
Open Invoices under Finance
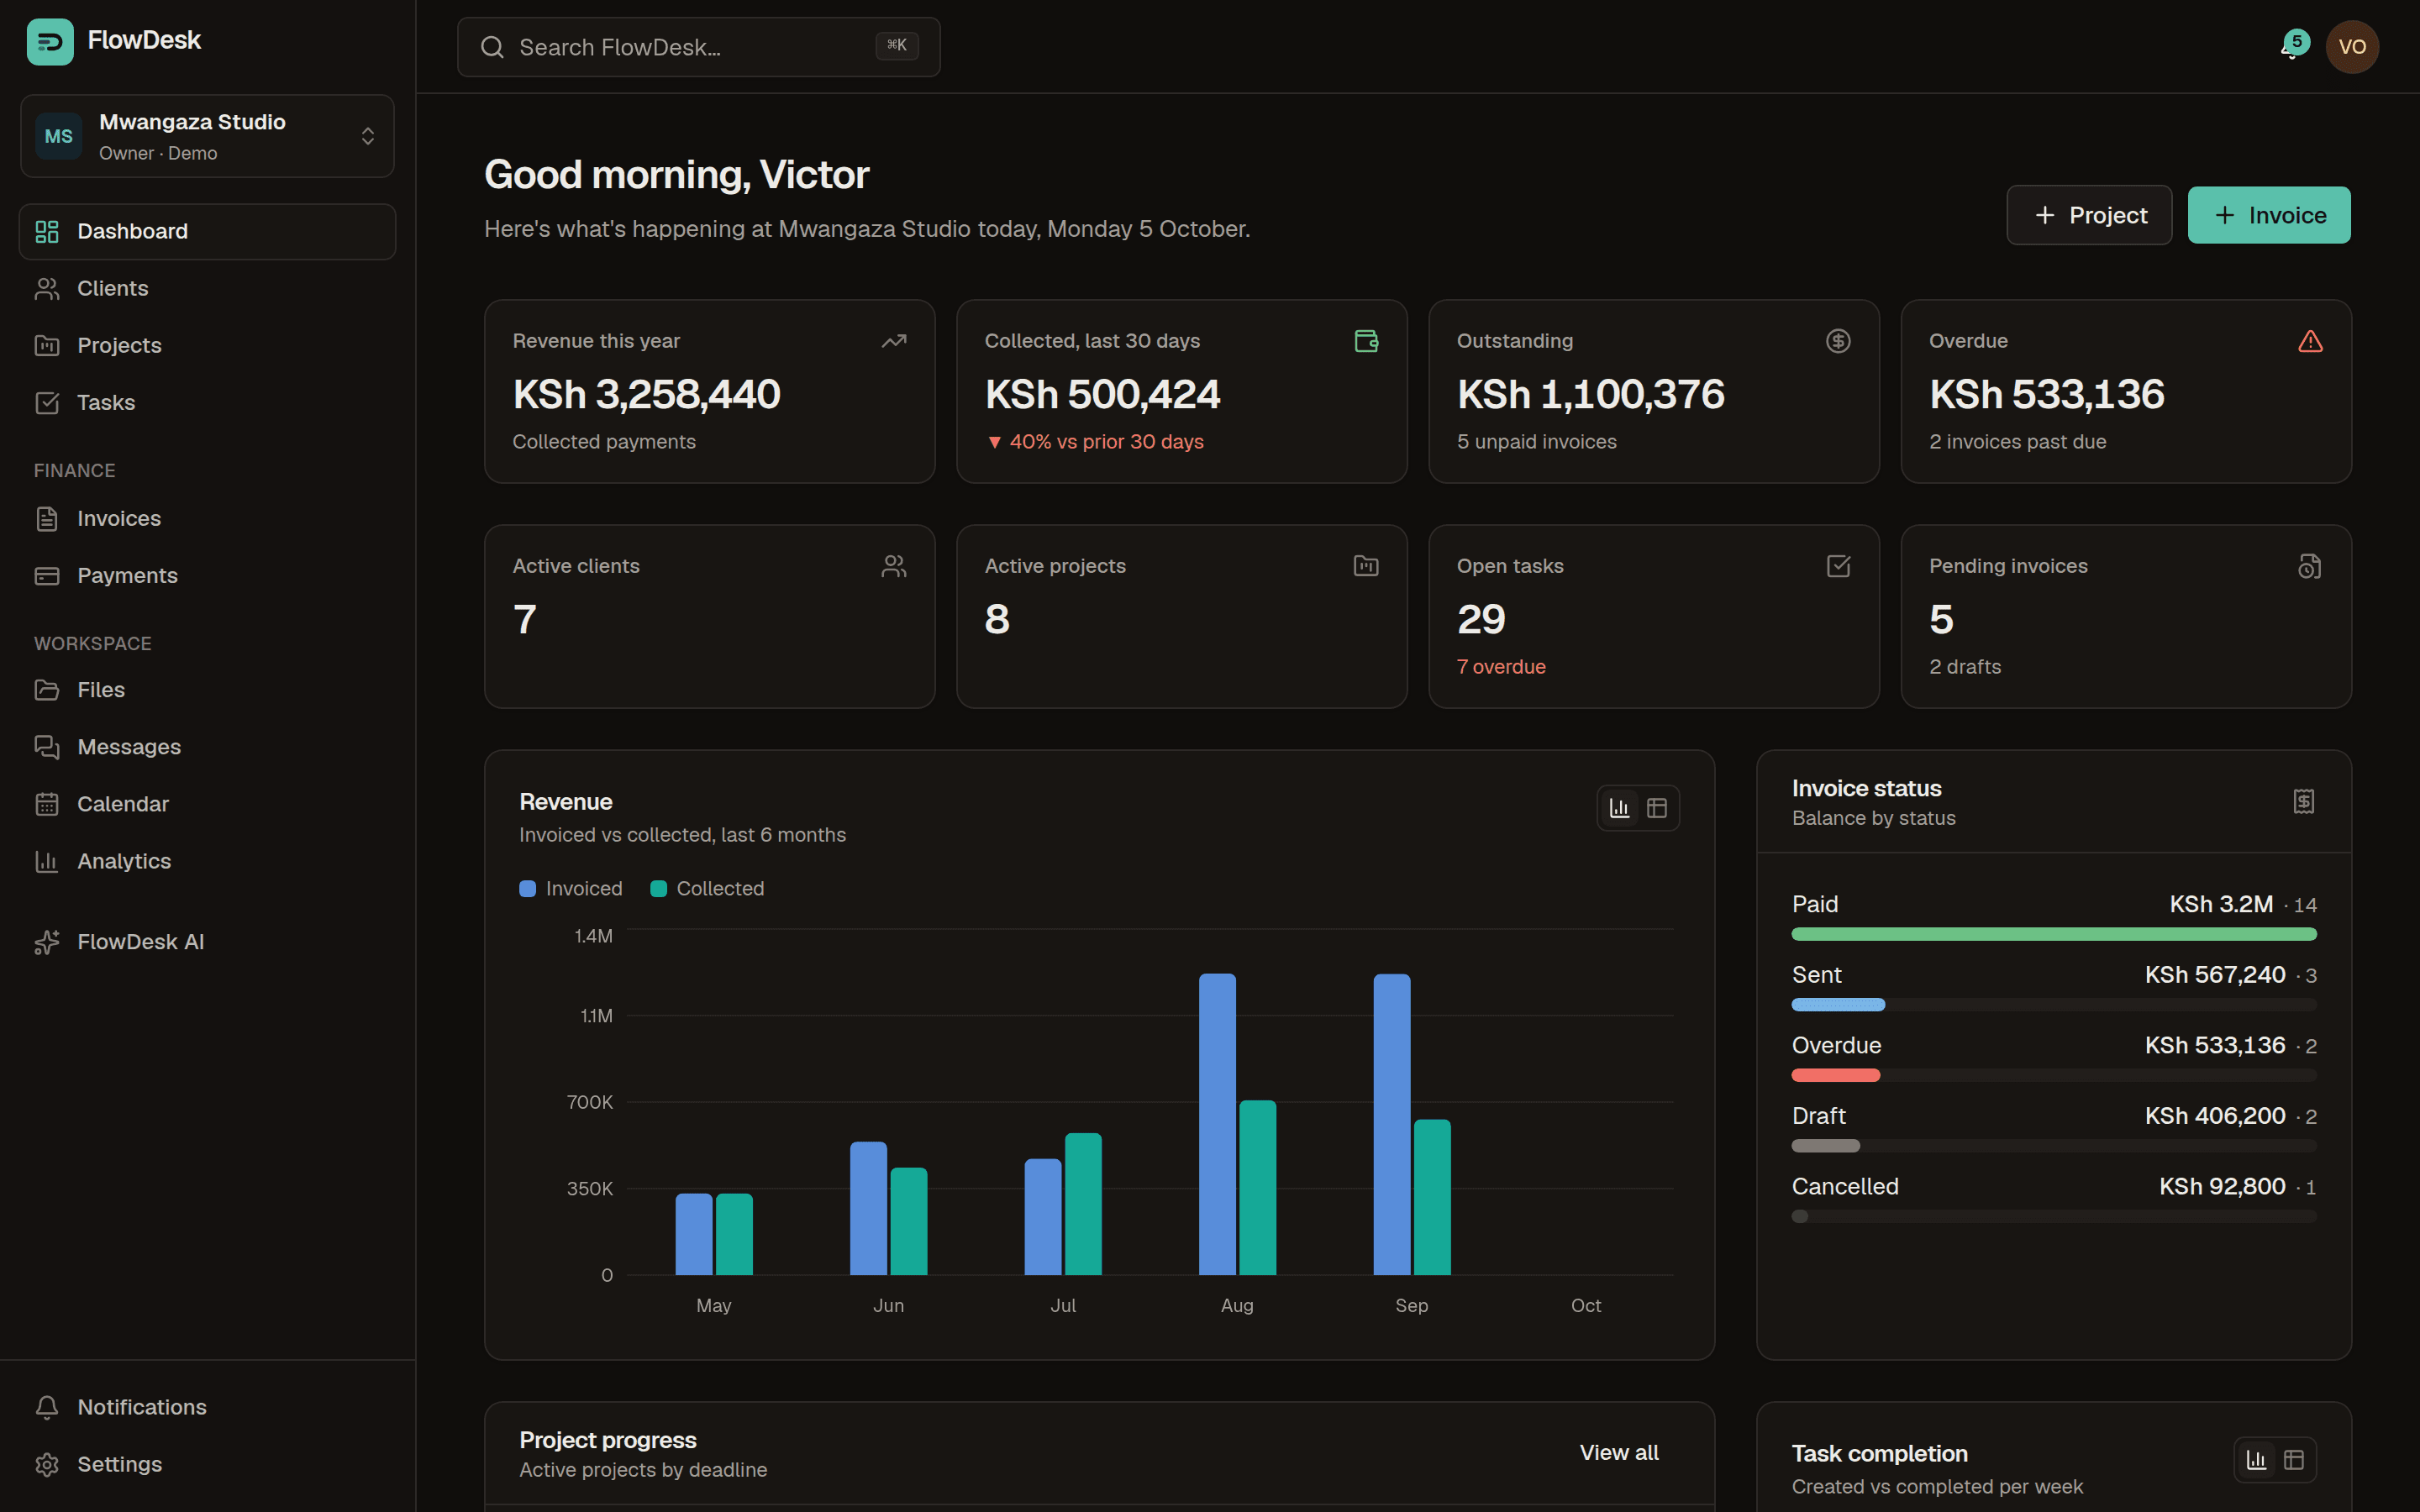[x=208, y=518]
